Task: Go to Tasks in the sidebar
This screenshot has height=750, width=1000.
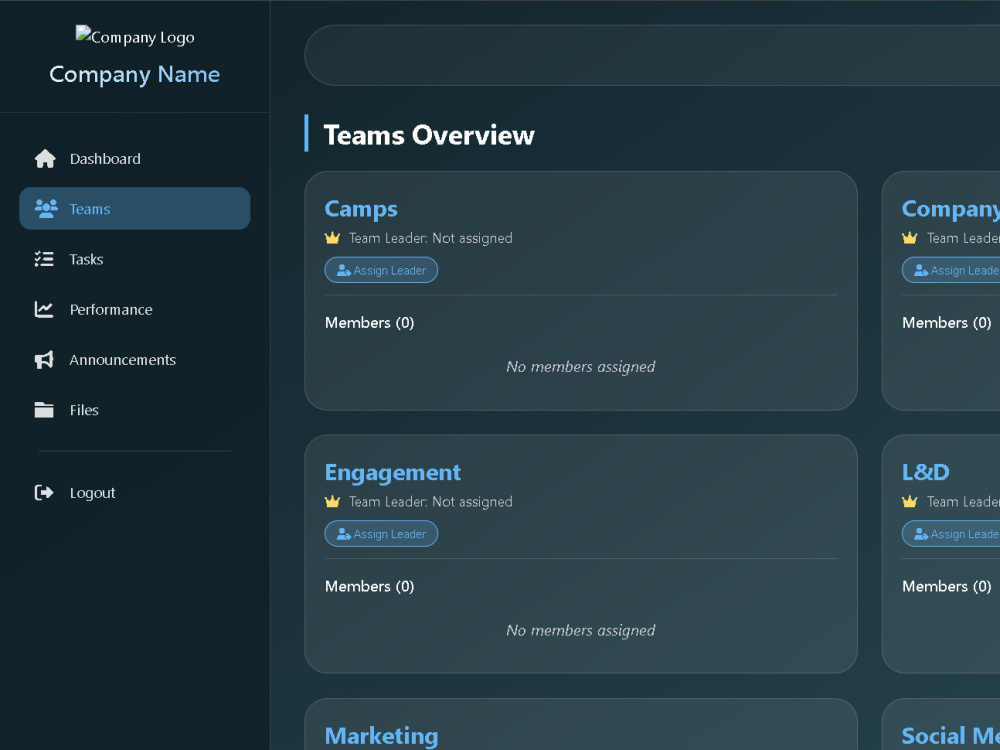Action: click(135, 259)
